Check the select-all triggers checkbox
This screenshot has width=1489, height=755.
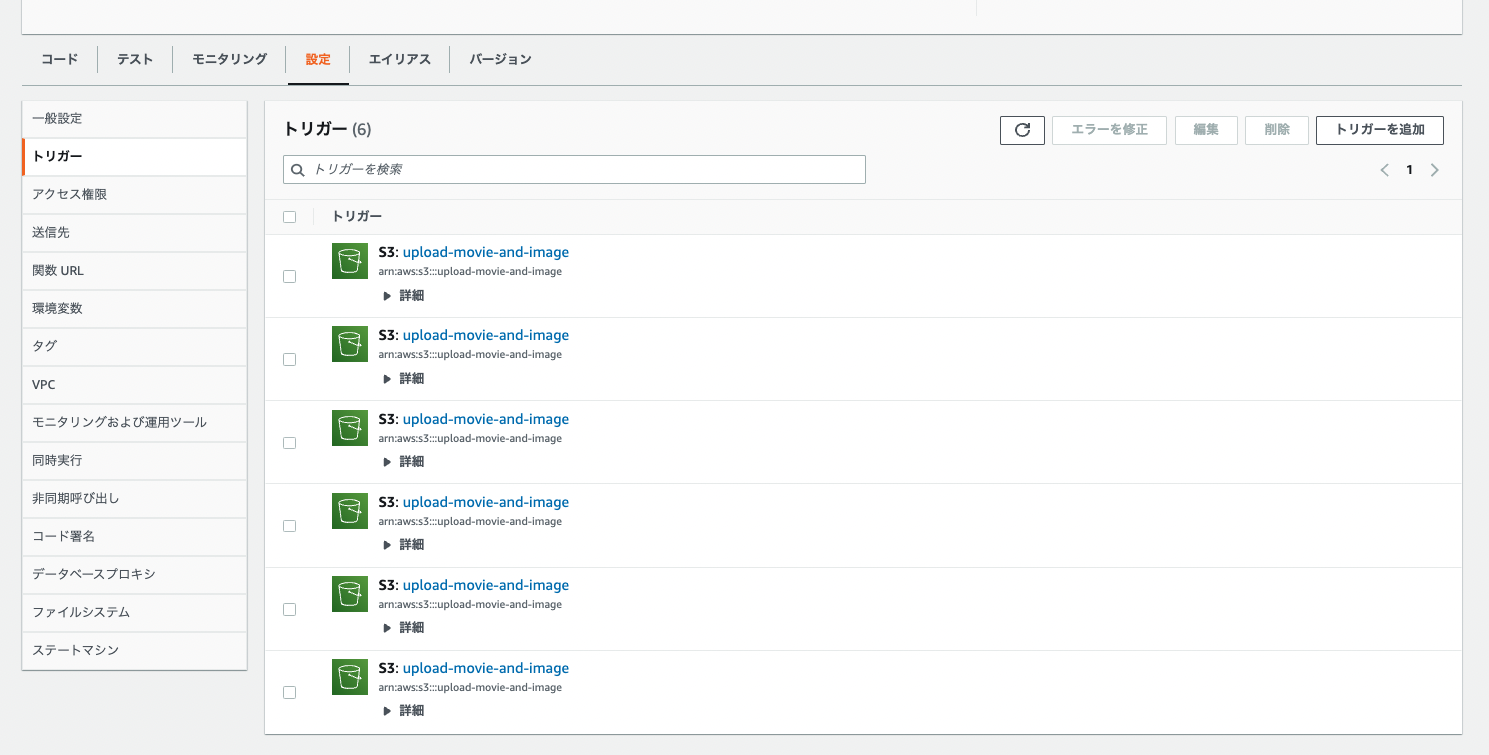click(290, 217)
